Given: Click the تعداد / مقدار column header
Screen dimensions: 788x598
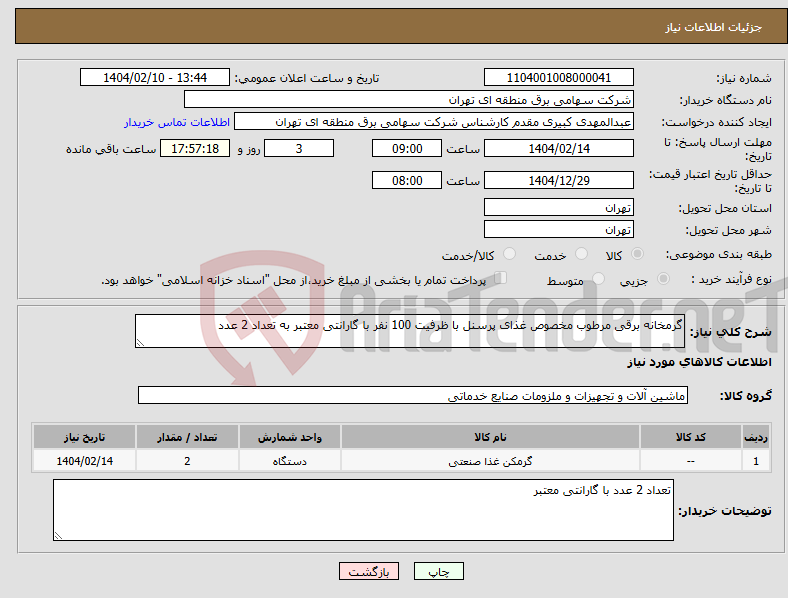Looking at the screenshot, I should [x=187, y=437].
